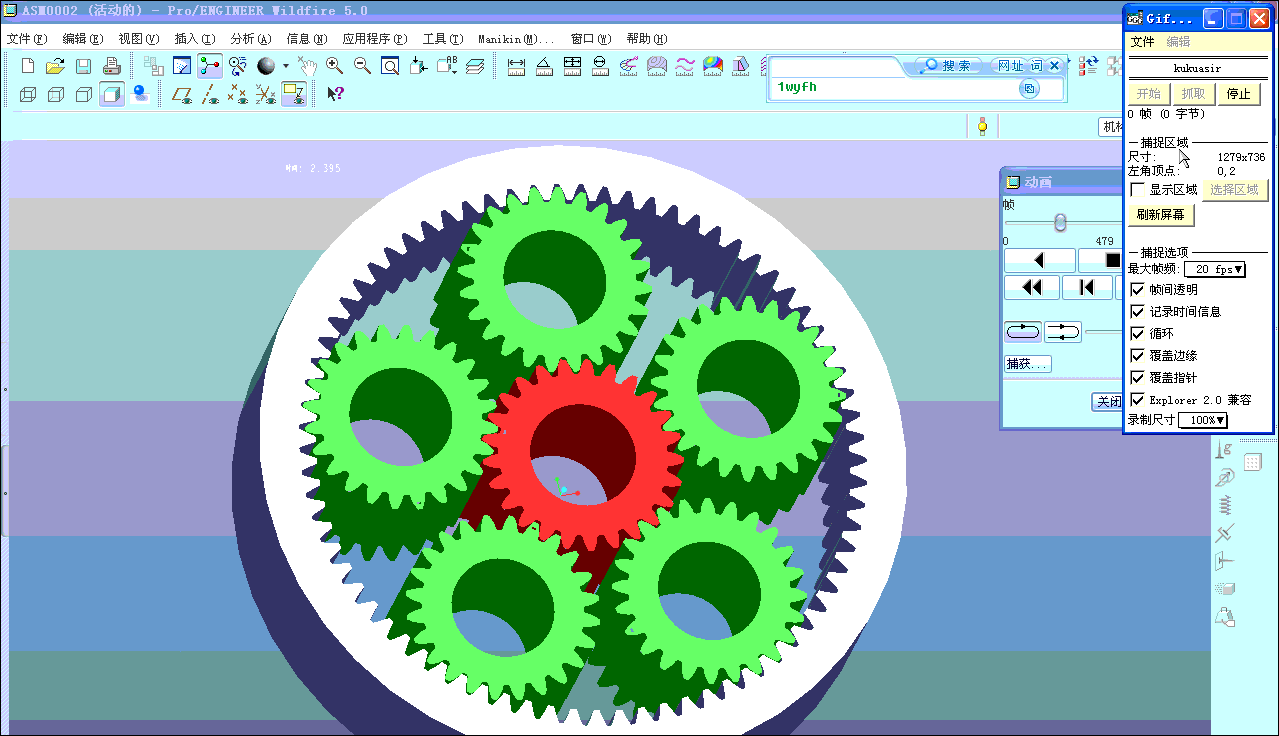
Task: Click the zoom in magnifier
Action: (335, 66)
